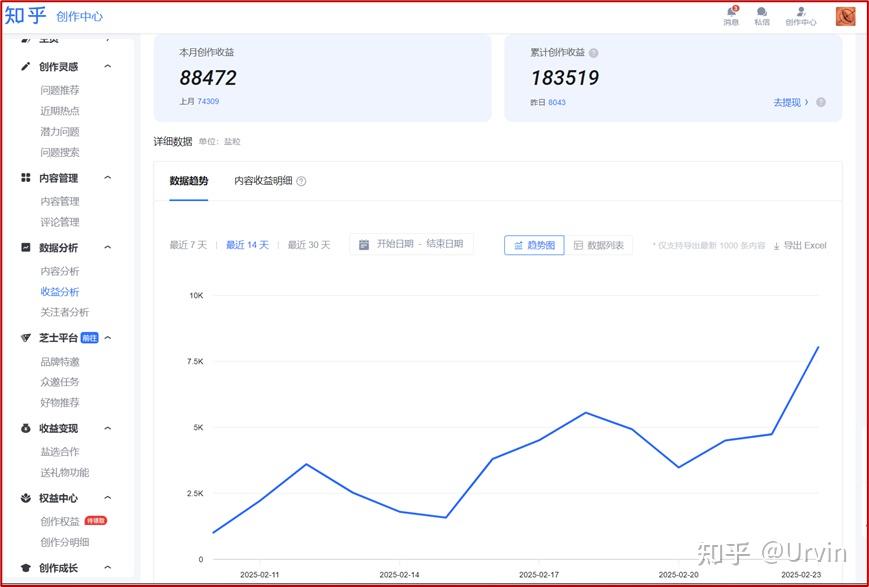Screen dimensions: 869x587
Task: Click the 创作中心 header title
Action: coord(79,17)
